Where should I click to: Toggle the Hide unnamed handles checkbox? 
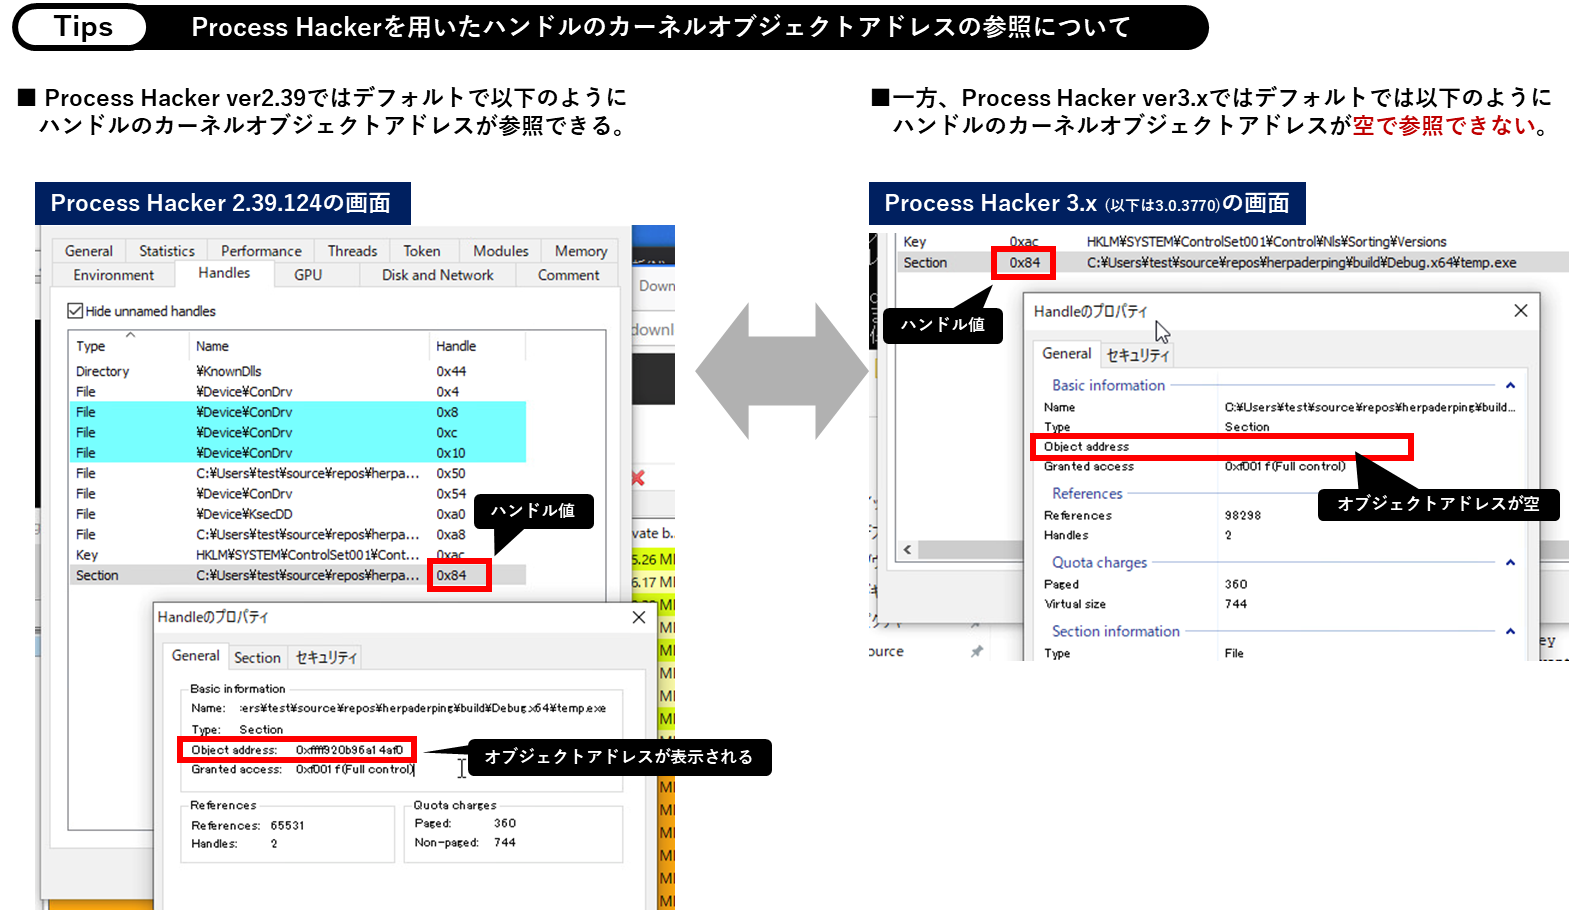coord(75,311)
